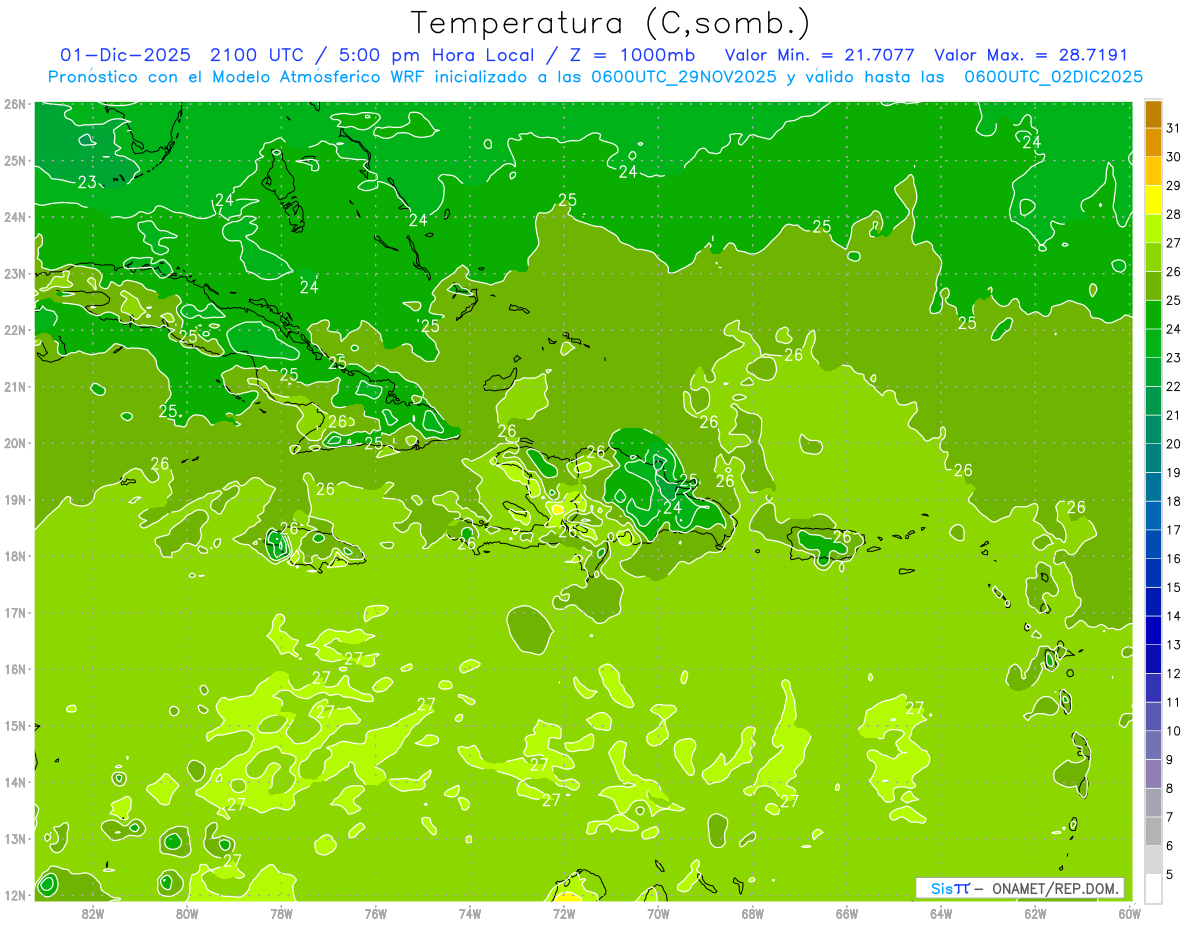
Task: Pick the dark blue swatch between legend 13 and 14
Action: click(x=1153, y=630)
